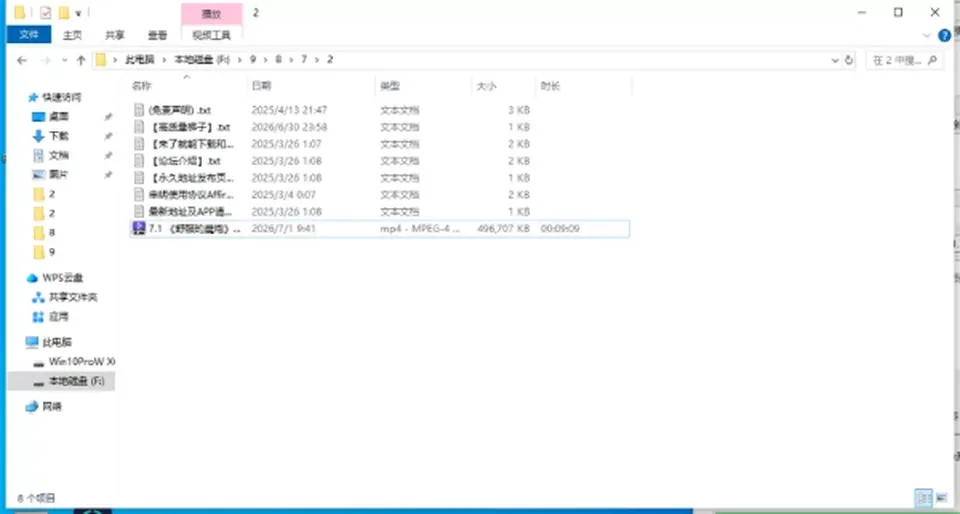Click the 桌面 desktop icon in the sidebar
Viewport: 960px width, 514px height.
39,117
